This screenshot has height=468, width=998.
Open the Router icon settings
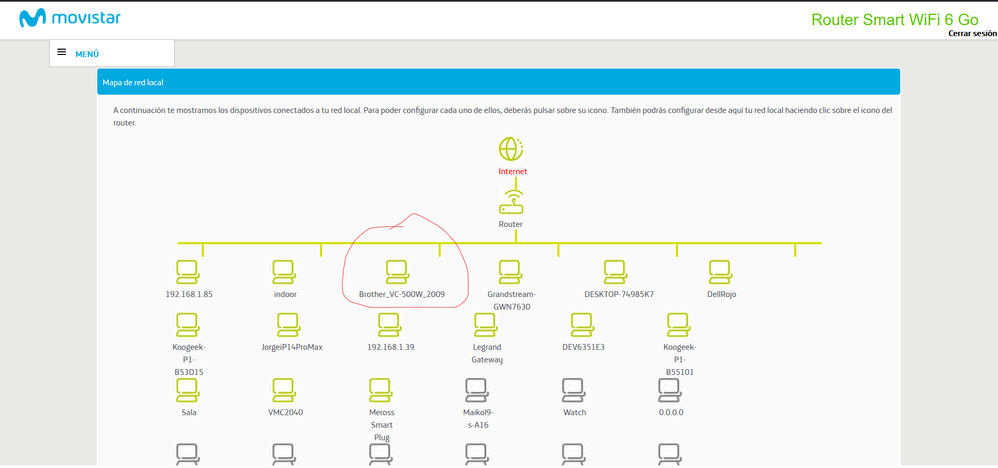(511, 203)
